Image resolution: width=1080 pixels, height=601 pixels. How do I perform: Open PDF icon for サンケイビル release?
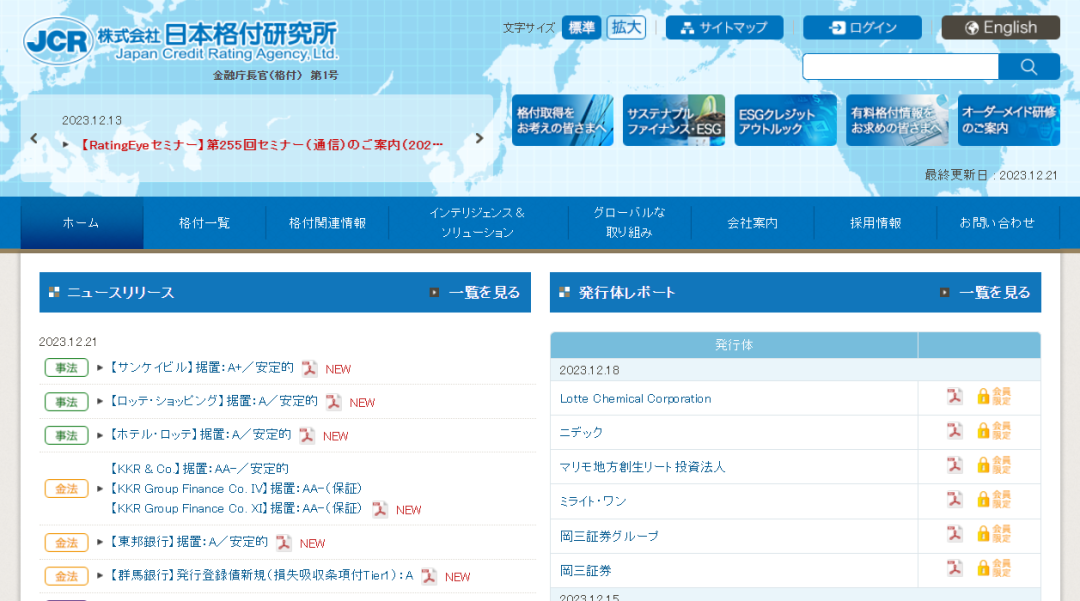(309, 368)
